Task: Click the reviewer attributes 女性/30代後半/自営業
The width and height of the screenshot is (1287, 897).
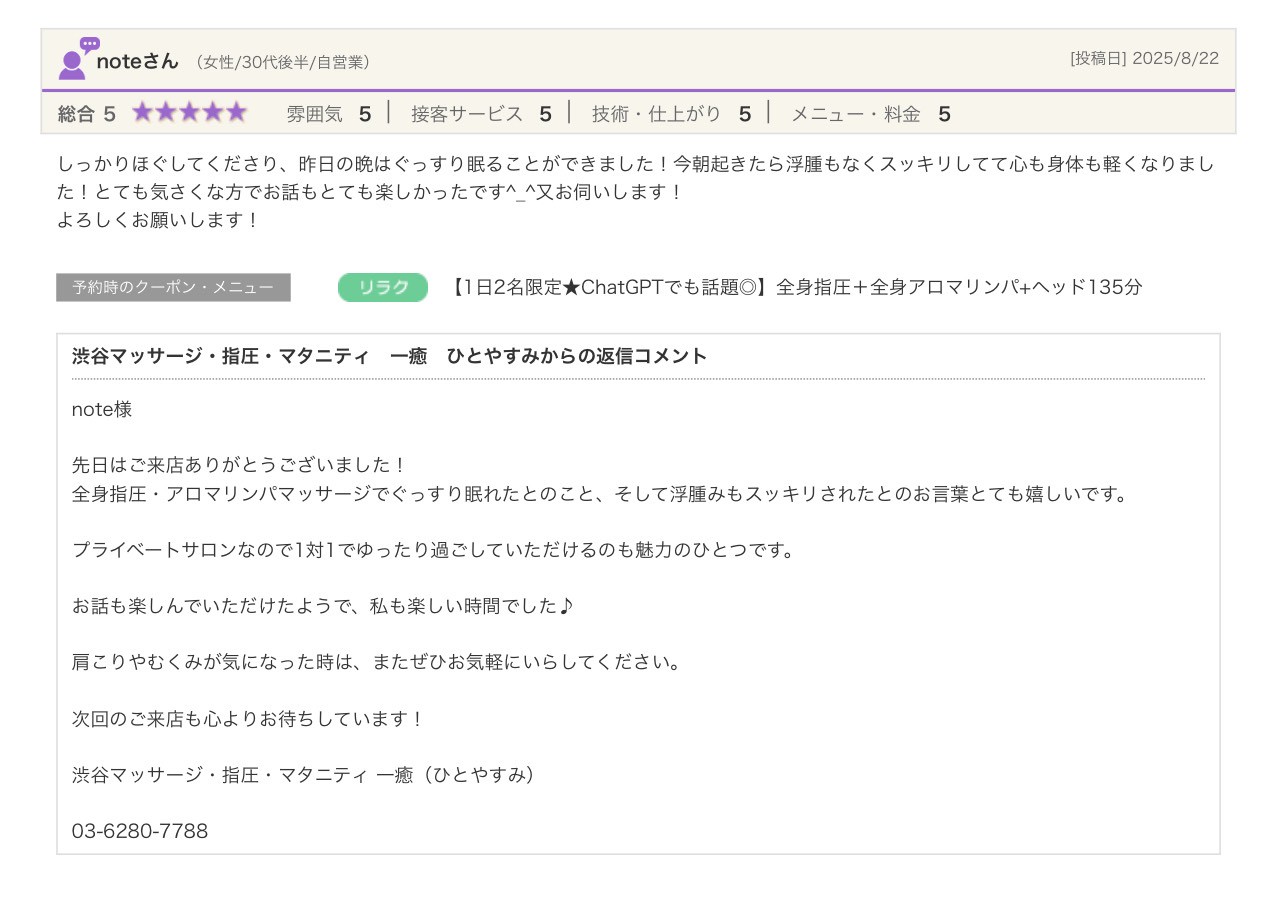Action: 283,62
